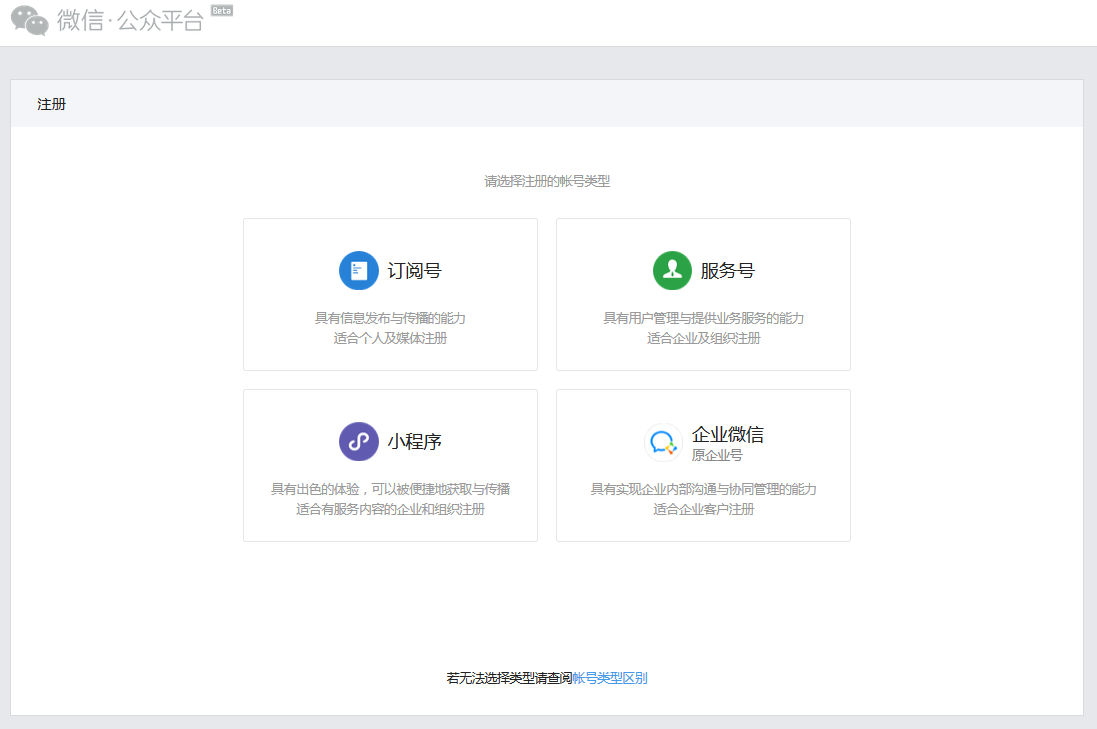Click text 适合个人及媒体注册
The height and width of the screenshot is (729, 1097).
(x=390, y=339)
